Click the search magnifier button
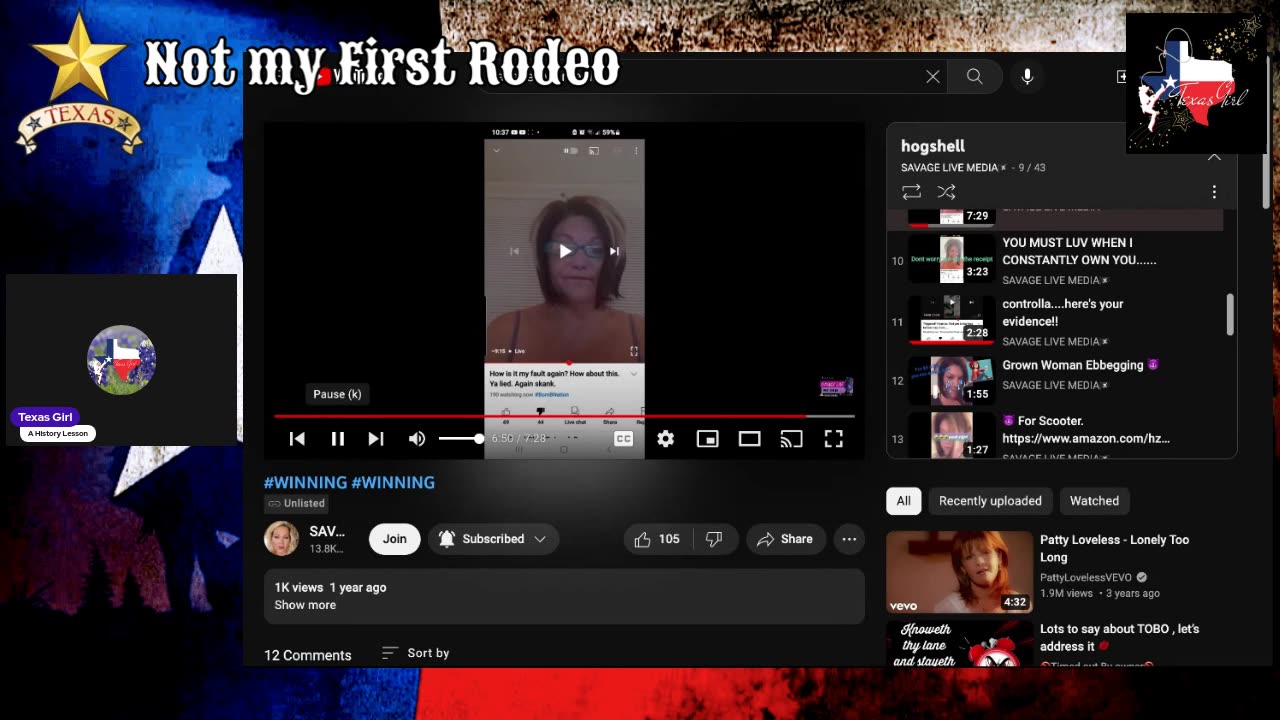This screenshot has height=720, width=1280. click(974, 76)
